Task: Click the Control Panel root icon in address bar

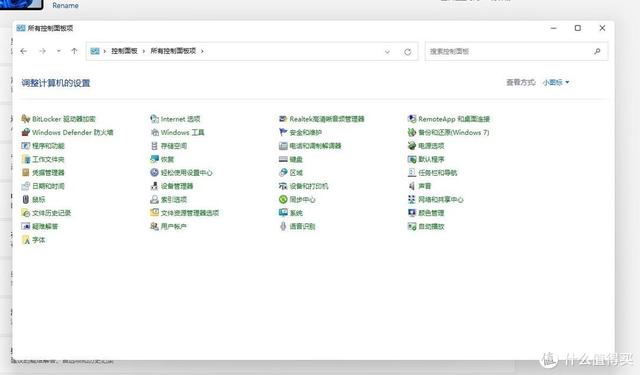Action: pyautogui.click(x=95, y=51)
